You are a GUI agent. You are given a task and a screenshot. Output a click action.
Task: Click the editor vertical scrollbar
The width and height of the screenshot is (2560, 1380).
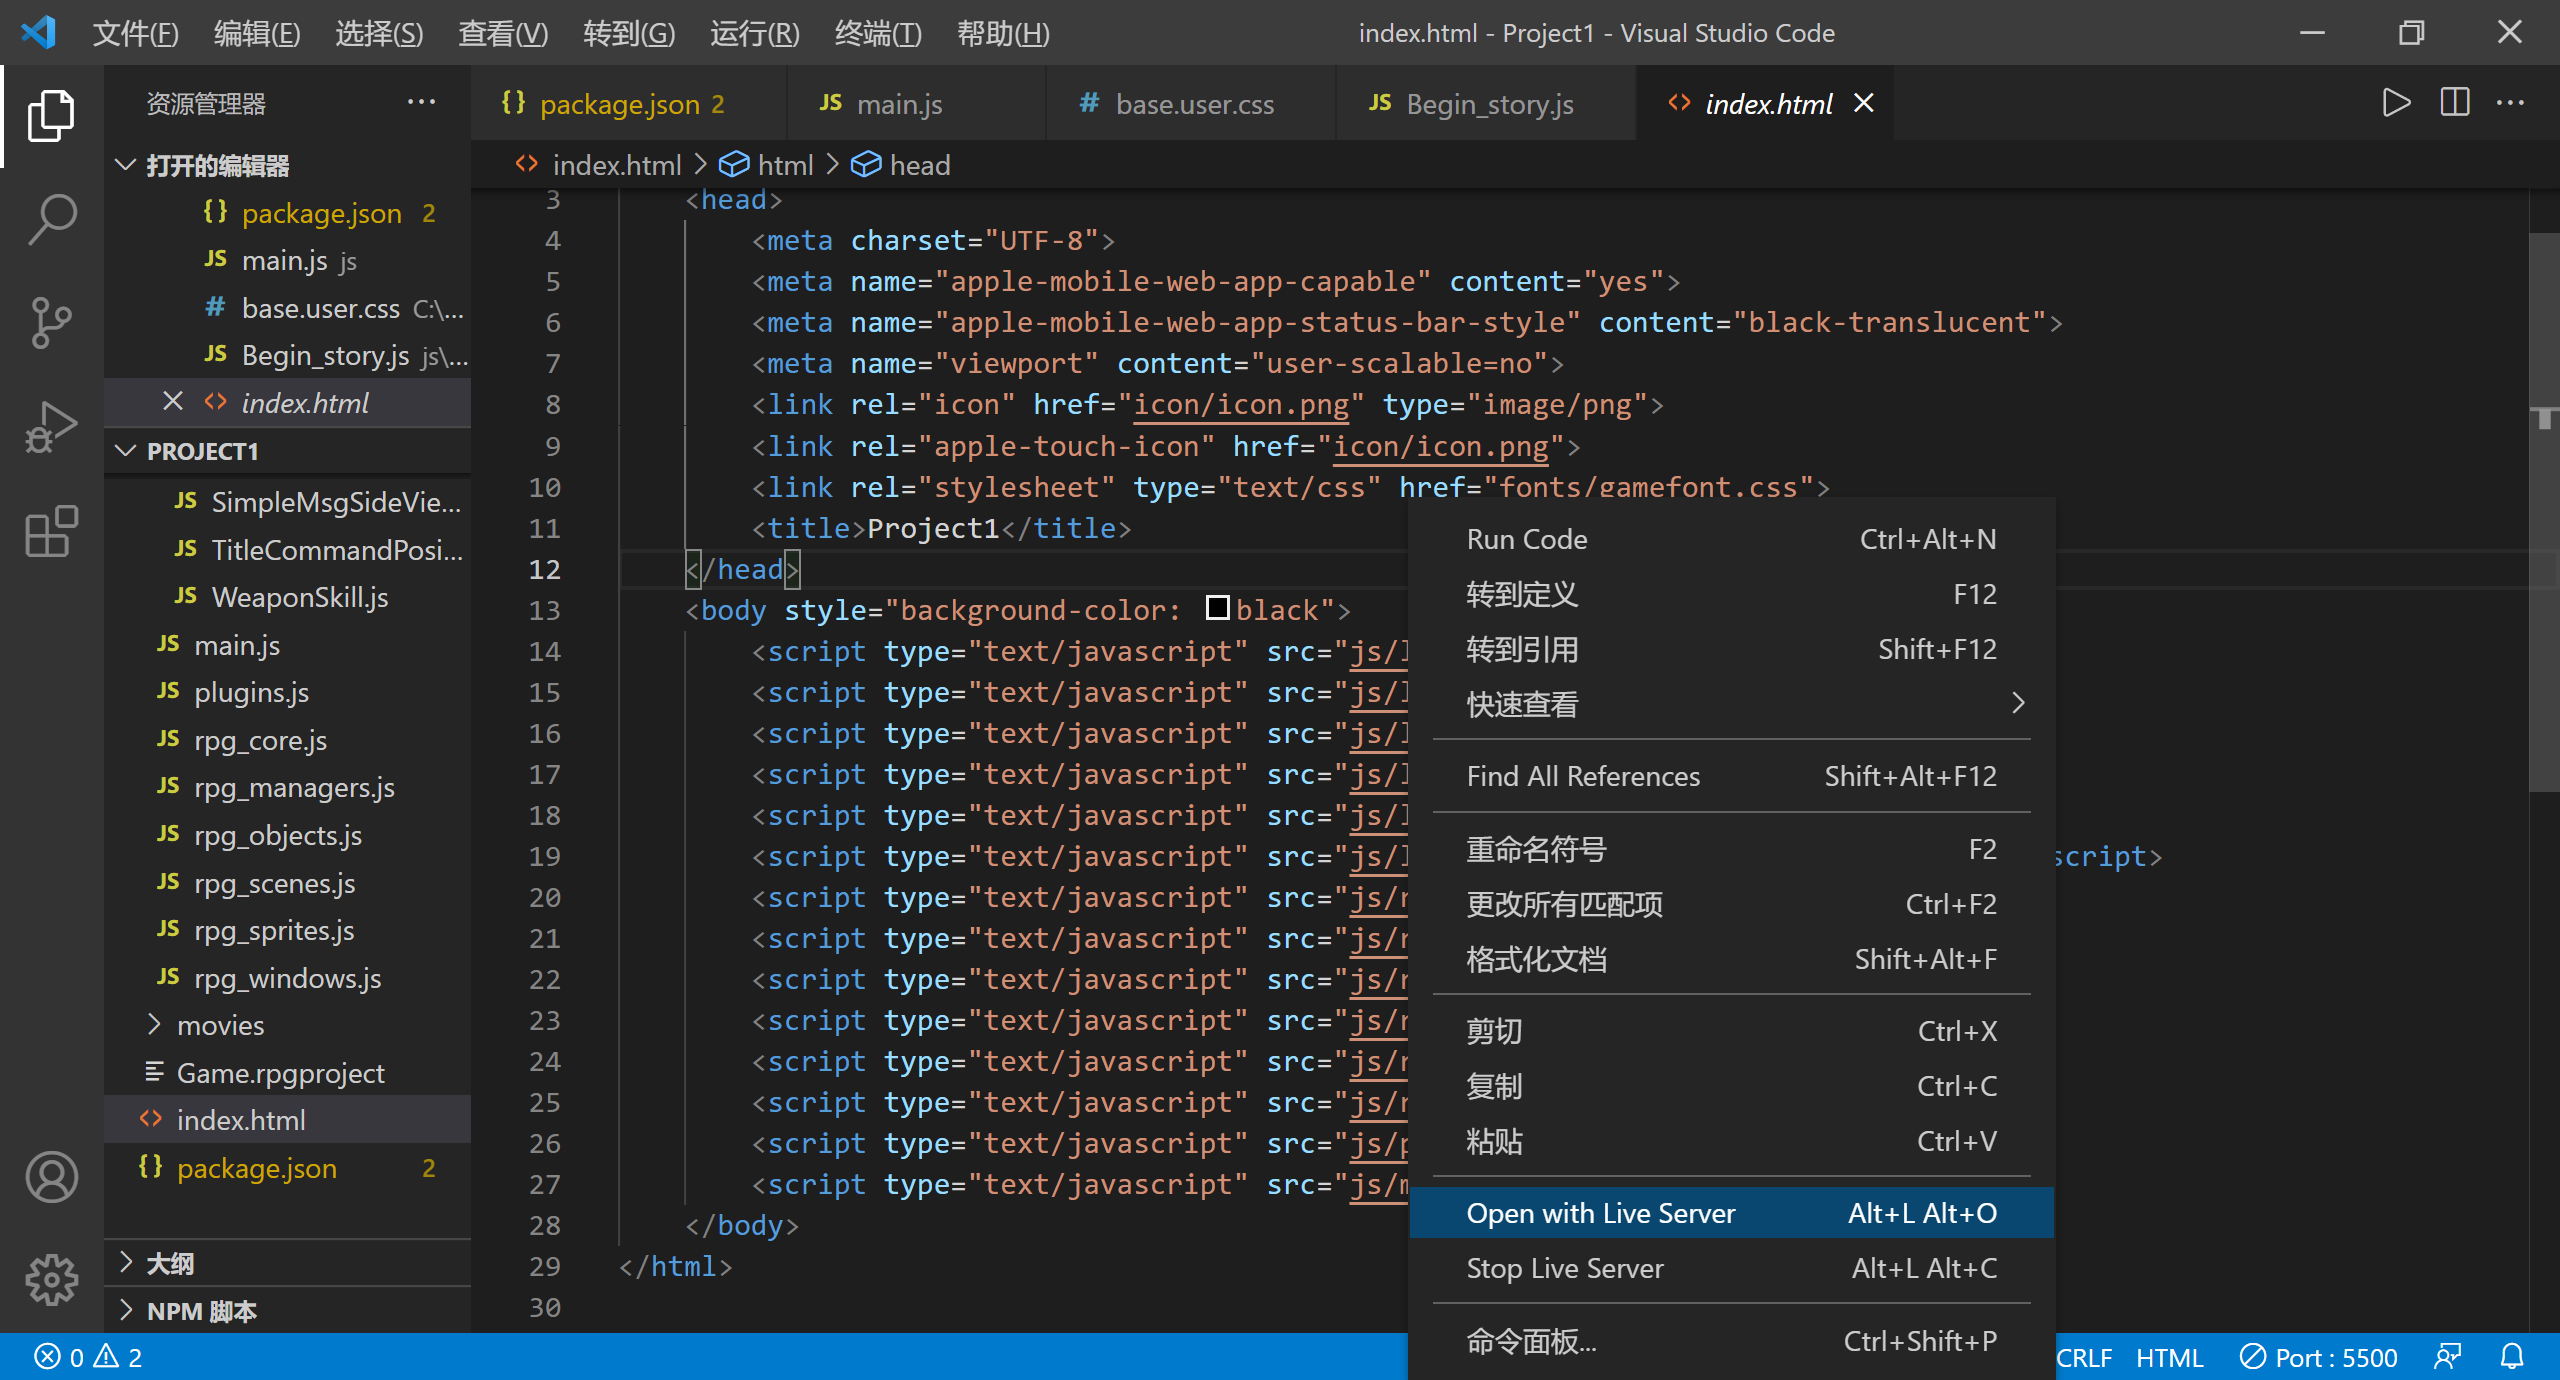point(2544,512)
